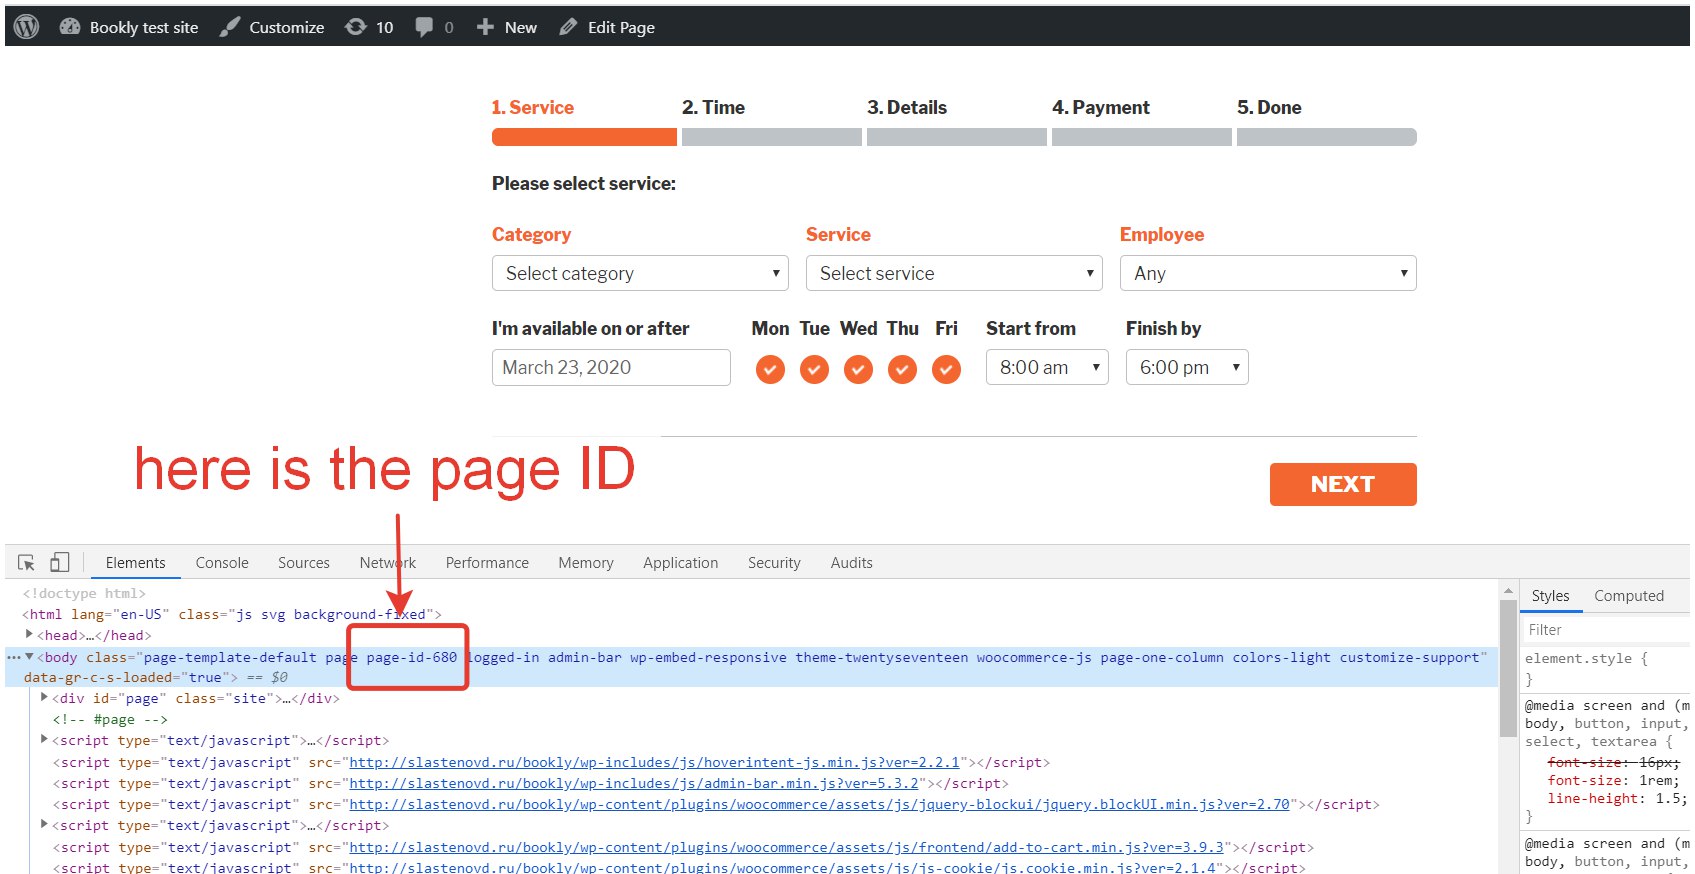Open Start from 8:00 am dropdown
Viewport: 1695px width, 874px height.
pyautogui.click(x=1047, y=367)
